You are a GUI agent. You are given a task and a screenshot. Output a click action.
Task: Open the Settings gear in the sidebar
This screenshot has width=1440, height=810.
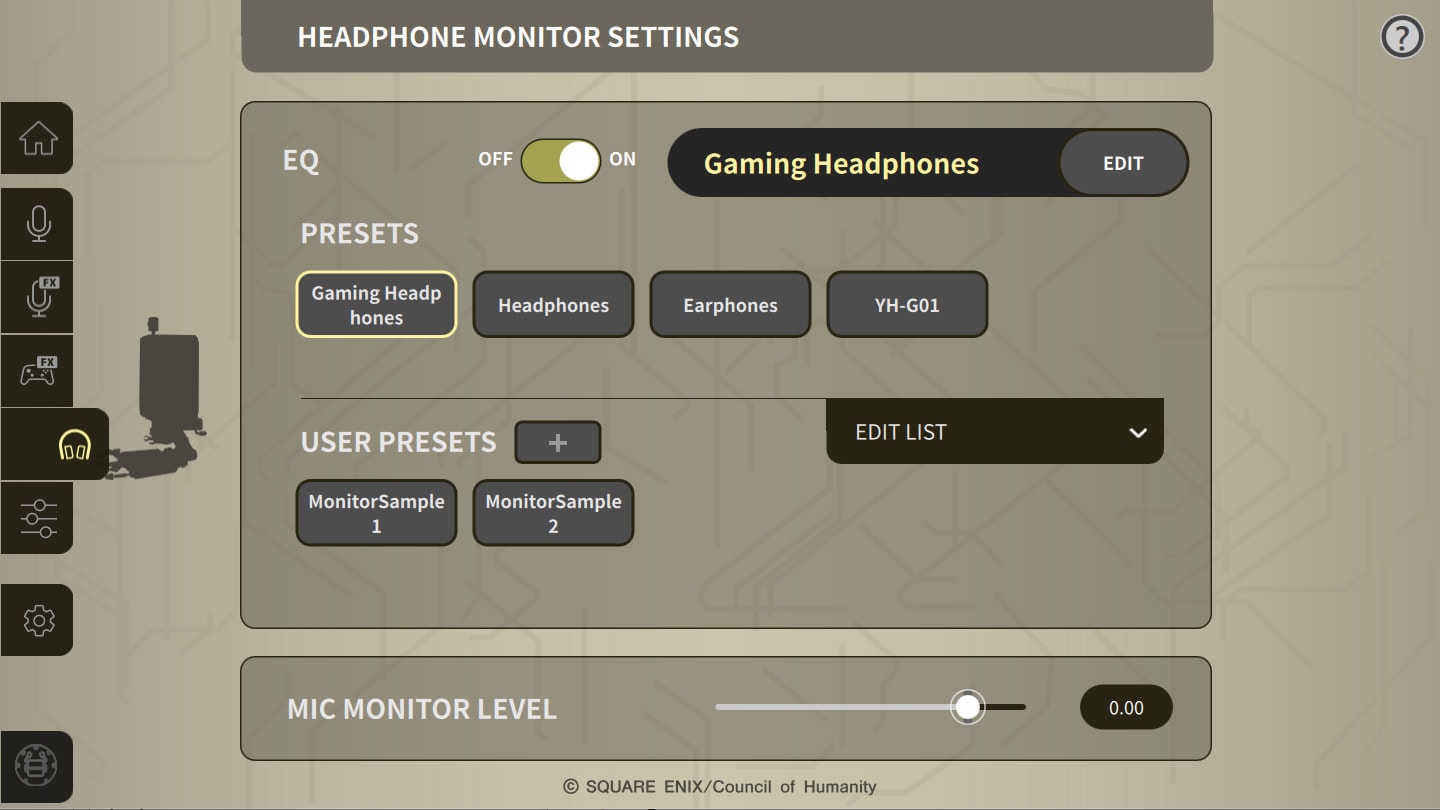click(37, 620)
